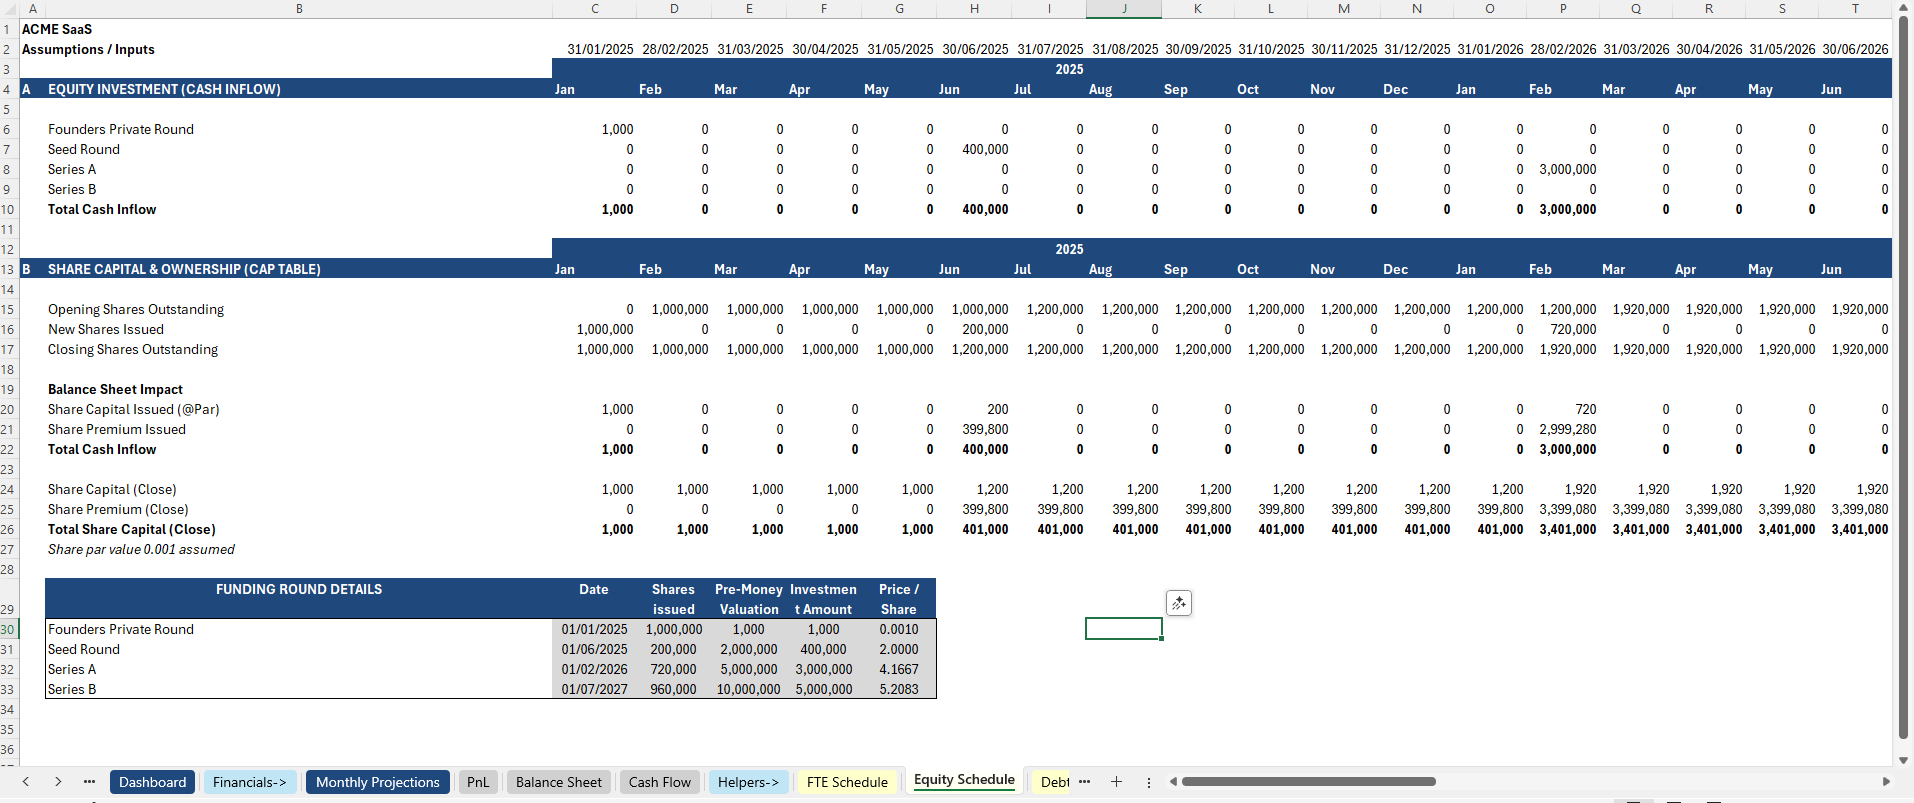Select column J header
This screenshot has height=803, width=1914.
tap(1123, 9)
